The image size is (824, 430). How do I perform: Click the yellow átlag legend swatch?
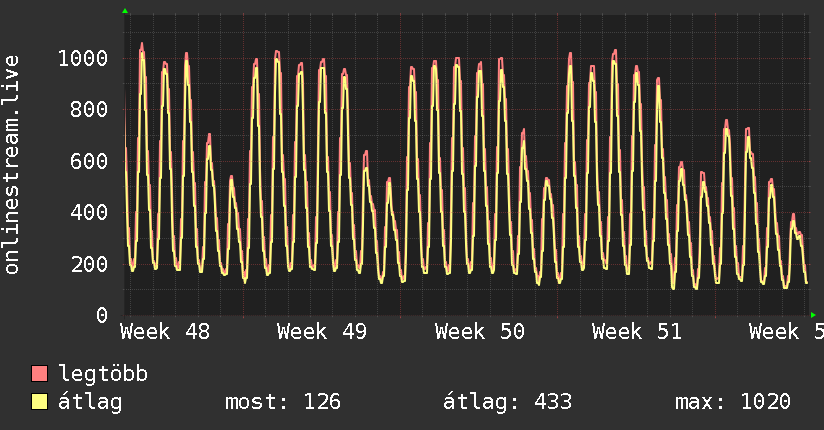(40, 403)
